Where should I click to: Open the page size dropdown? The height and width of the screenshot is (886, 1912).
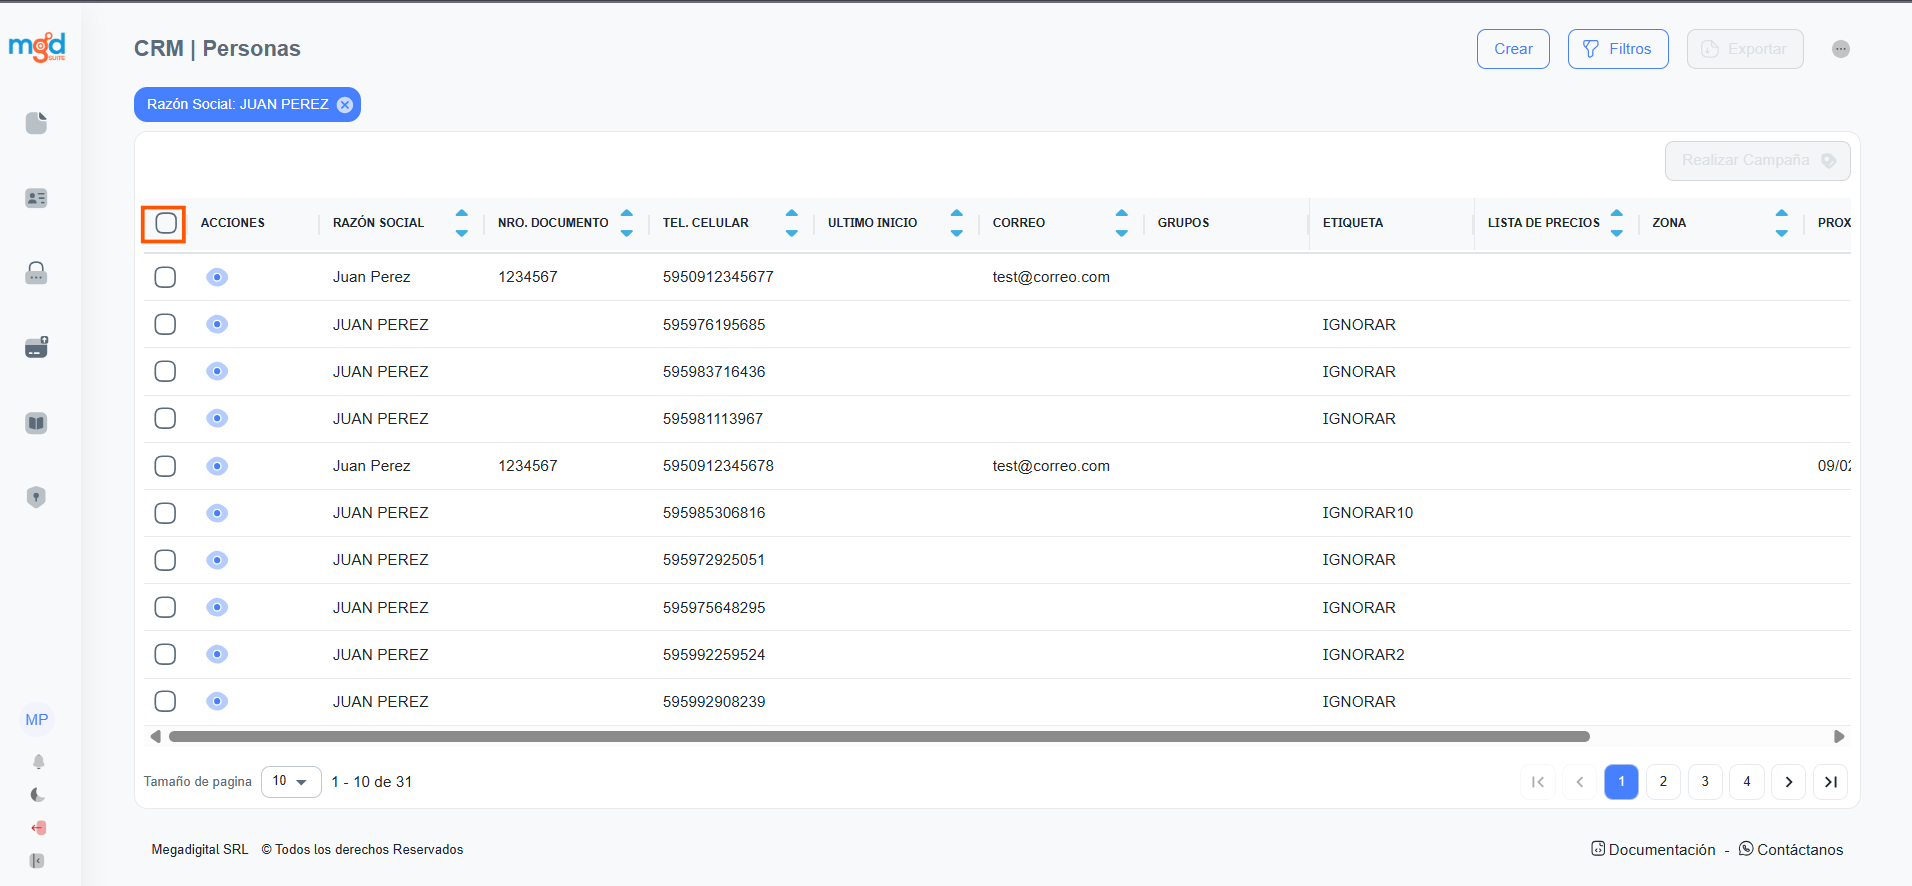tap(291, 781)
